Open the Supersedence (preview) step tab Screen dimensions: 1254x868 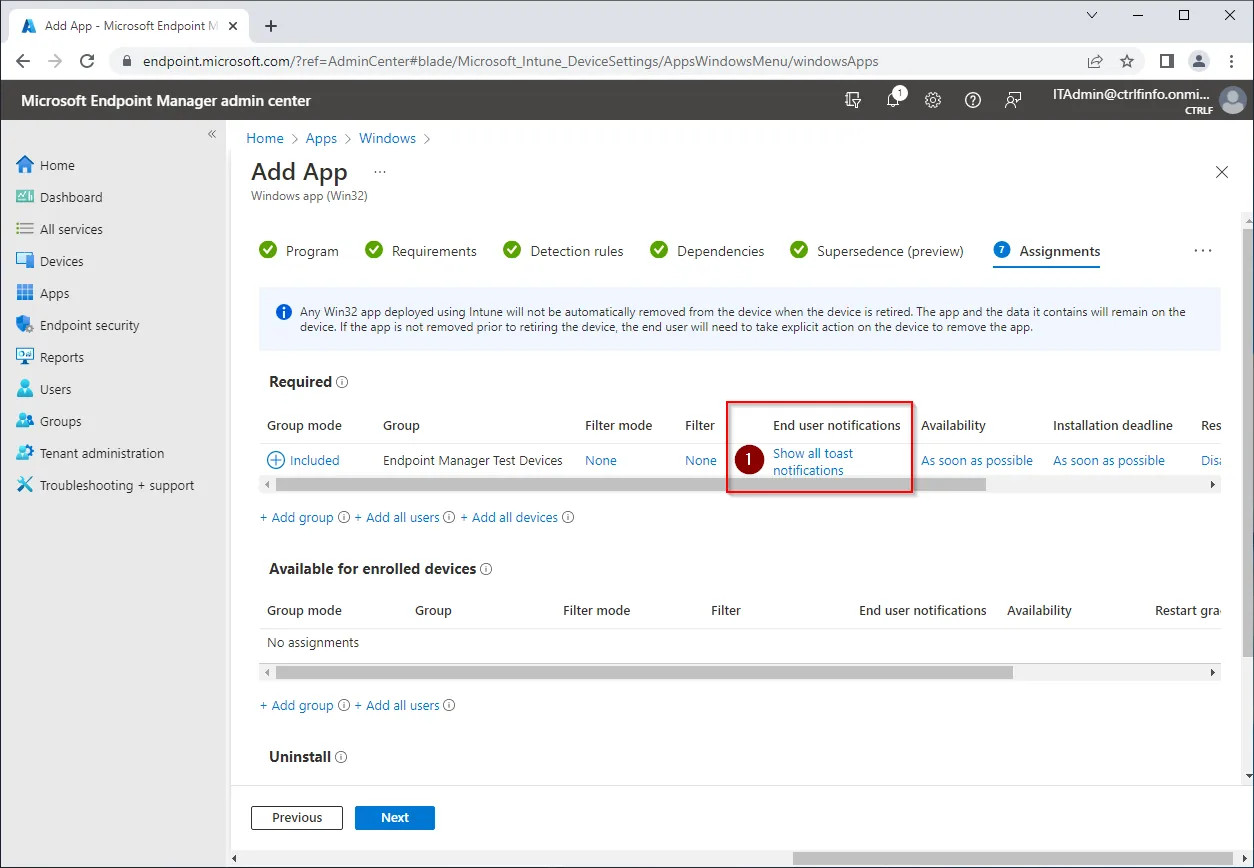pyautogui.click(x=877, y=251)
